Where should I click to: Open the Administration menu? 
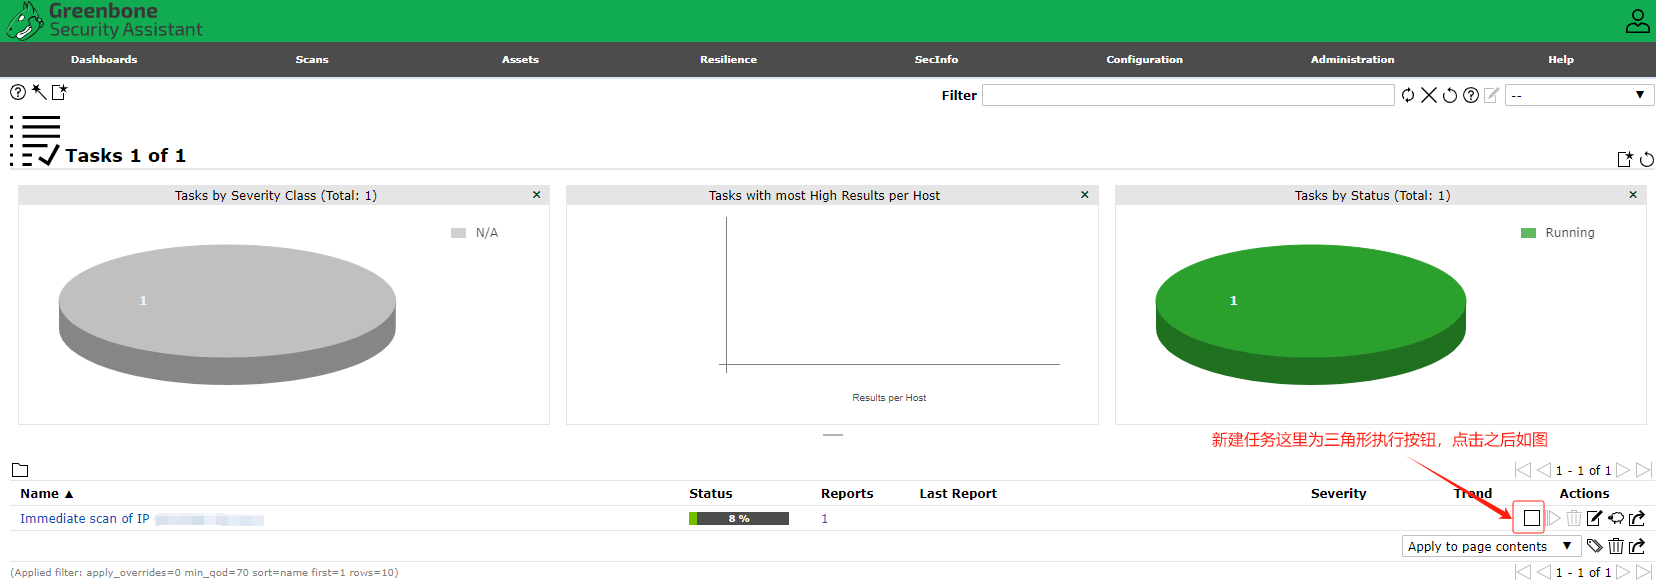tap(1352, 60)
